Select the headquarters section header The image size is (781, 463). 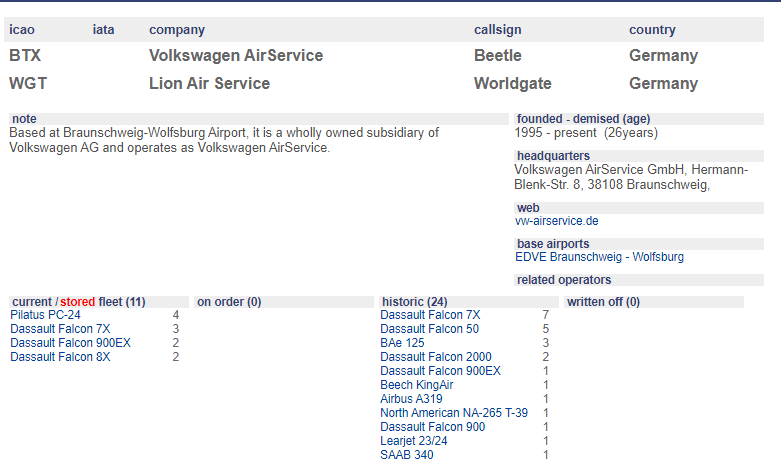[639, 156]
